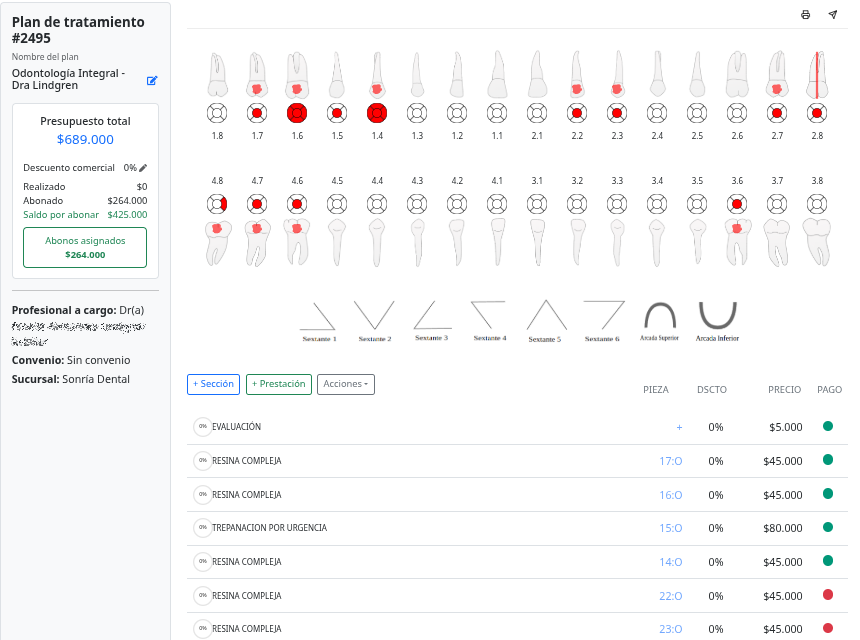The image size is (860, 640).
Task: Select the Arcada Superior icon
Action: pyautogui.click(x=659, y=321)
